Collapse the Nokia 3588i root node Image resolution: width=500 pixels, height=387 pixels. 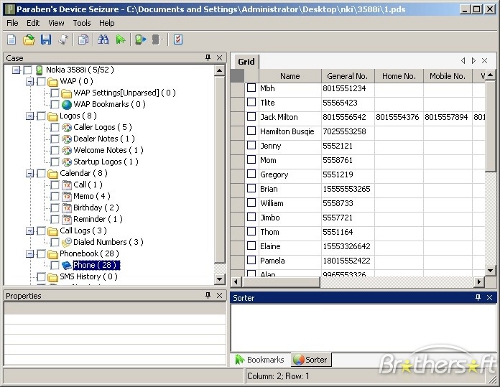click(x=16, y=70)
